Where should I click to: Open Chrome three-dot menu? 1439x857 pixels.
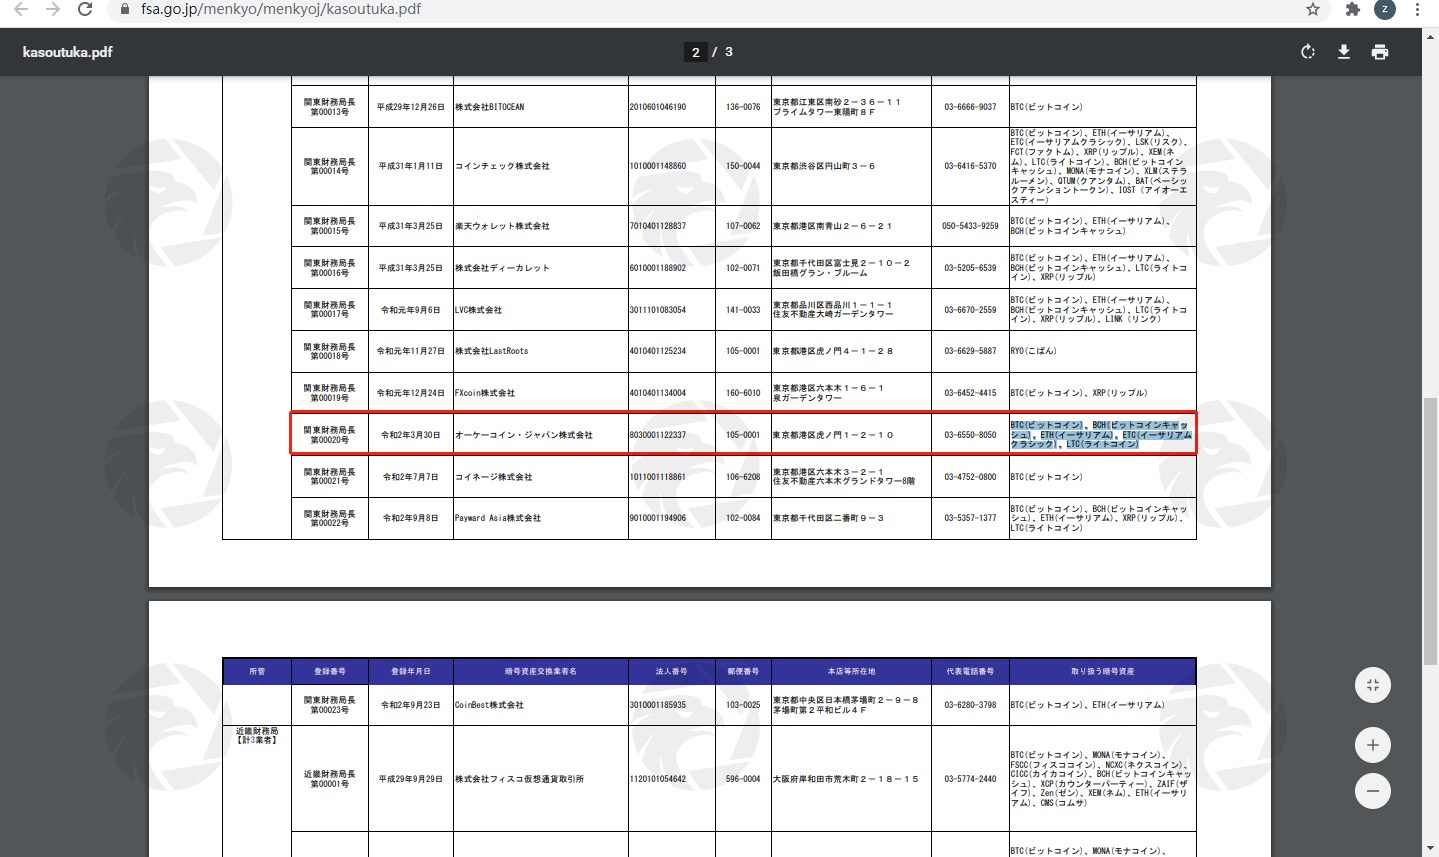click(1417, 9)
